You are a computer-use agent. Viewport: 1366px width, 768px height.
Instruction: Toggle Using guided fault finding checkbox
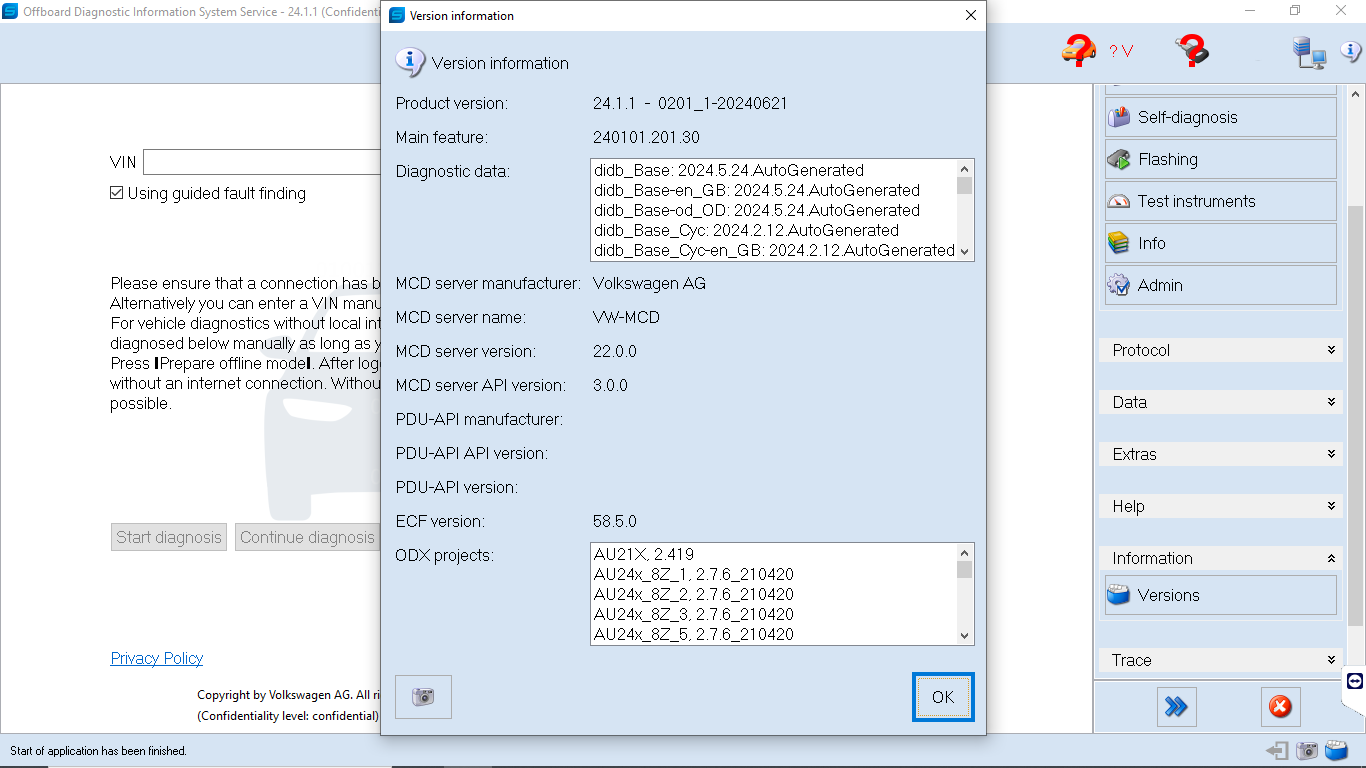[117, 193]
